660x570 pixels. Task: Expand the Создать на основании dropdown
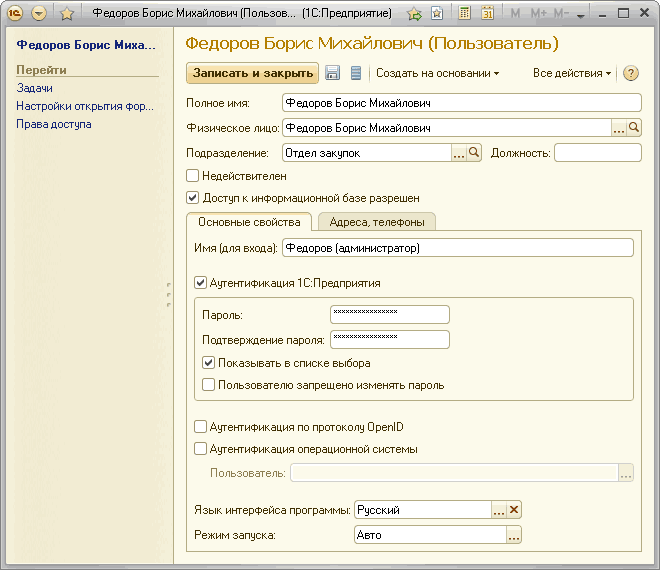coord(437,73)
